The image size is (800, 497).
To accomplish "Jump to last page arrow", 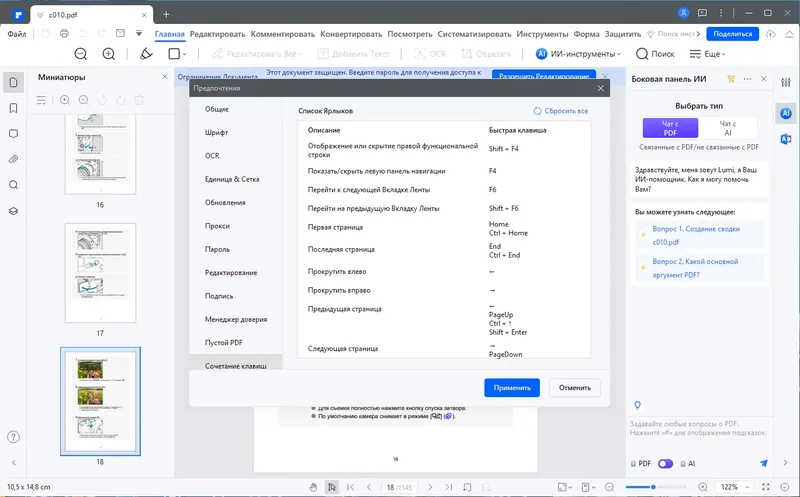I will tap(448, 487).
